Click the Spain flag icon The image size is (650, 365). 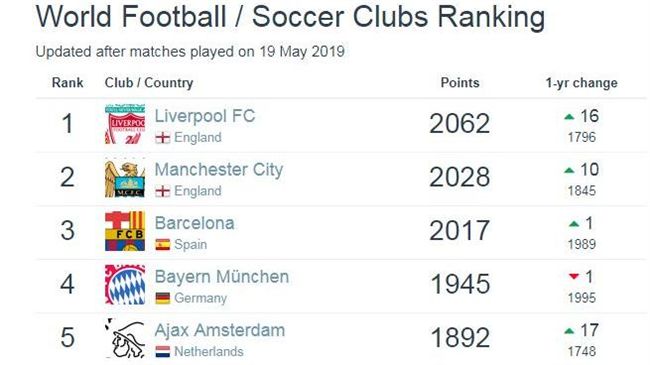[162, 245]
